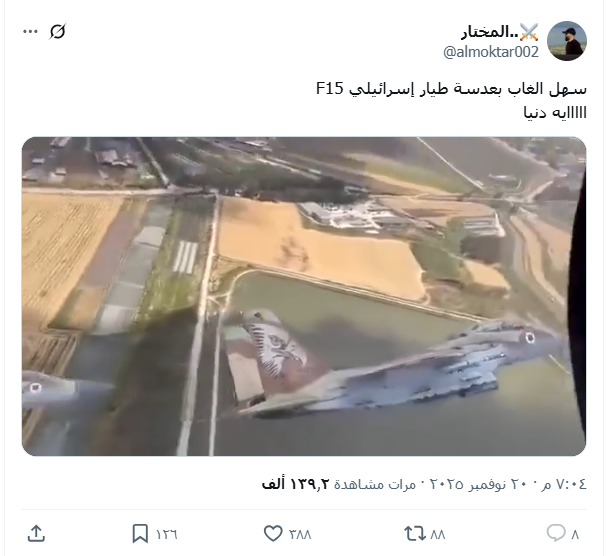Click the share upload icon

tap(36, 534)
